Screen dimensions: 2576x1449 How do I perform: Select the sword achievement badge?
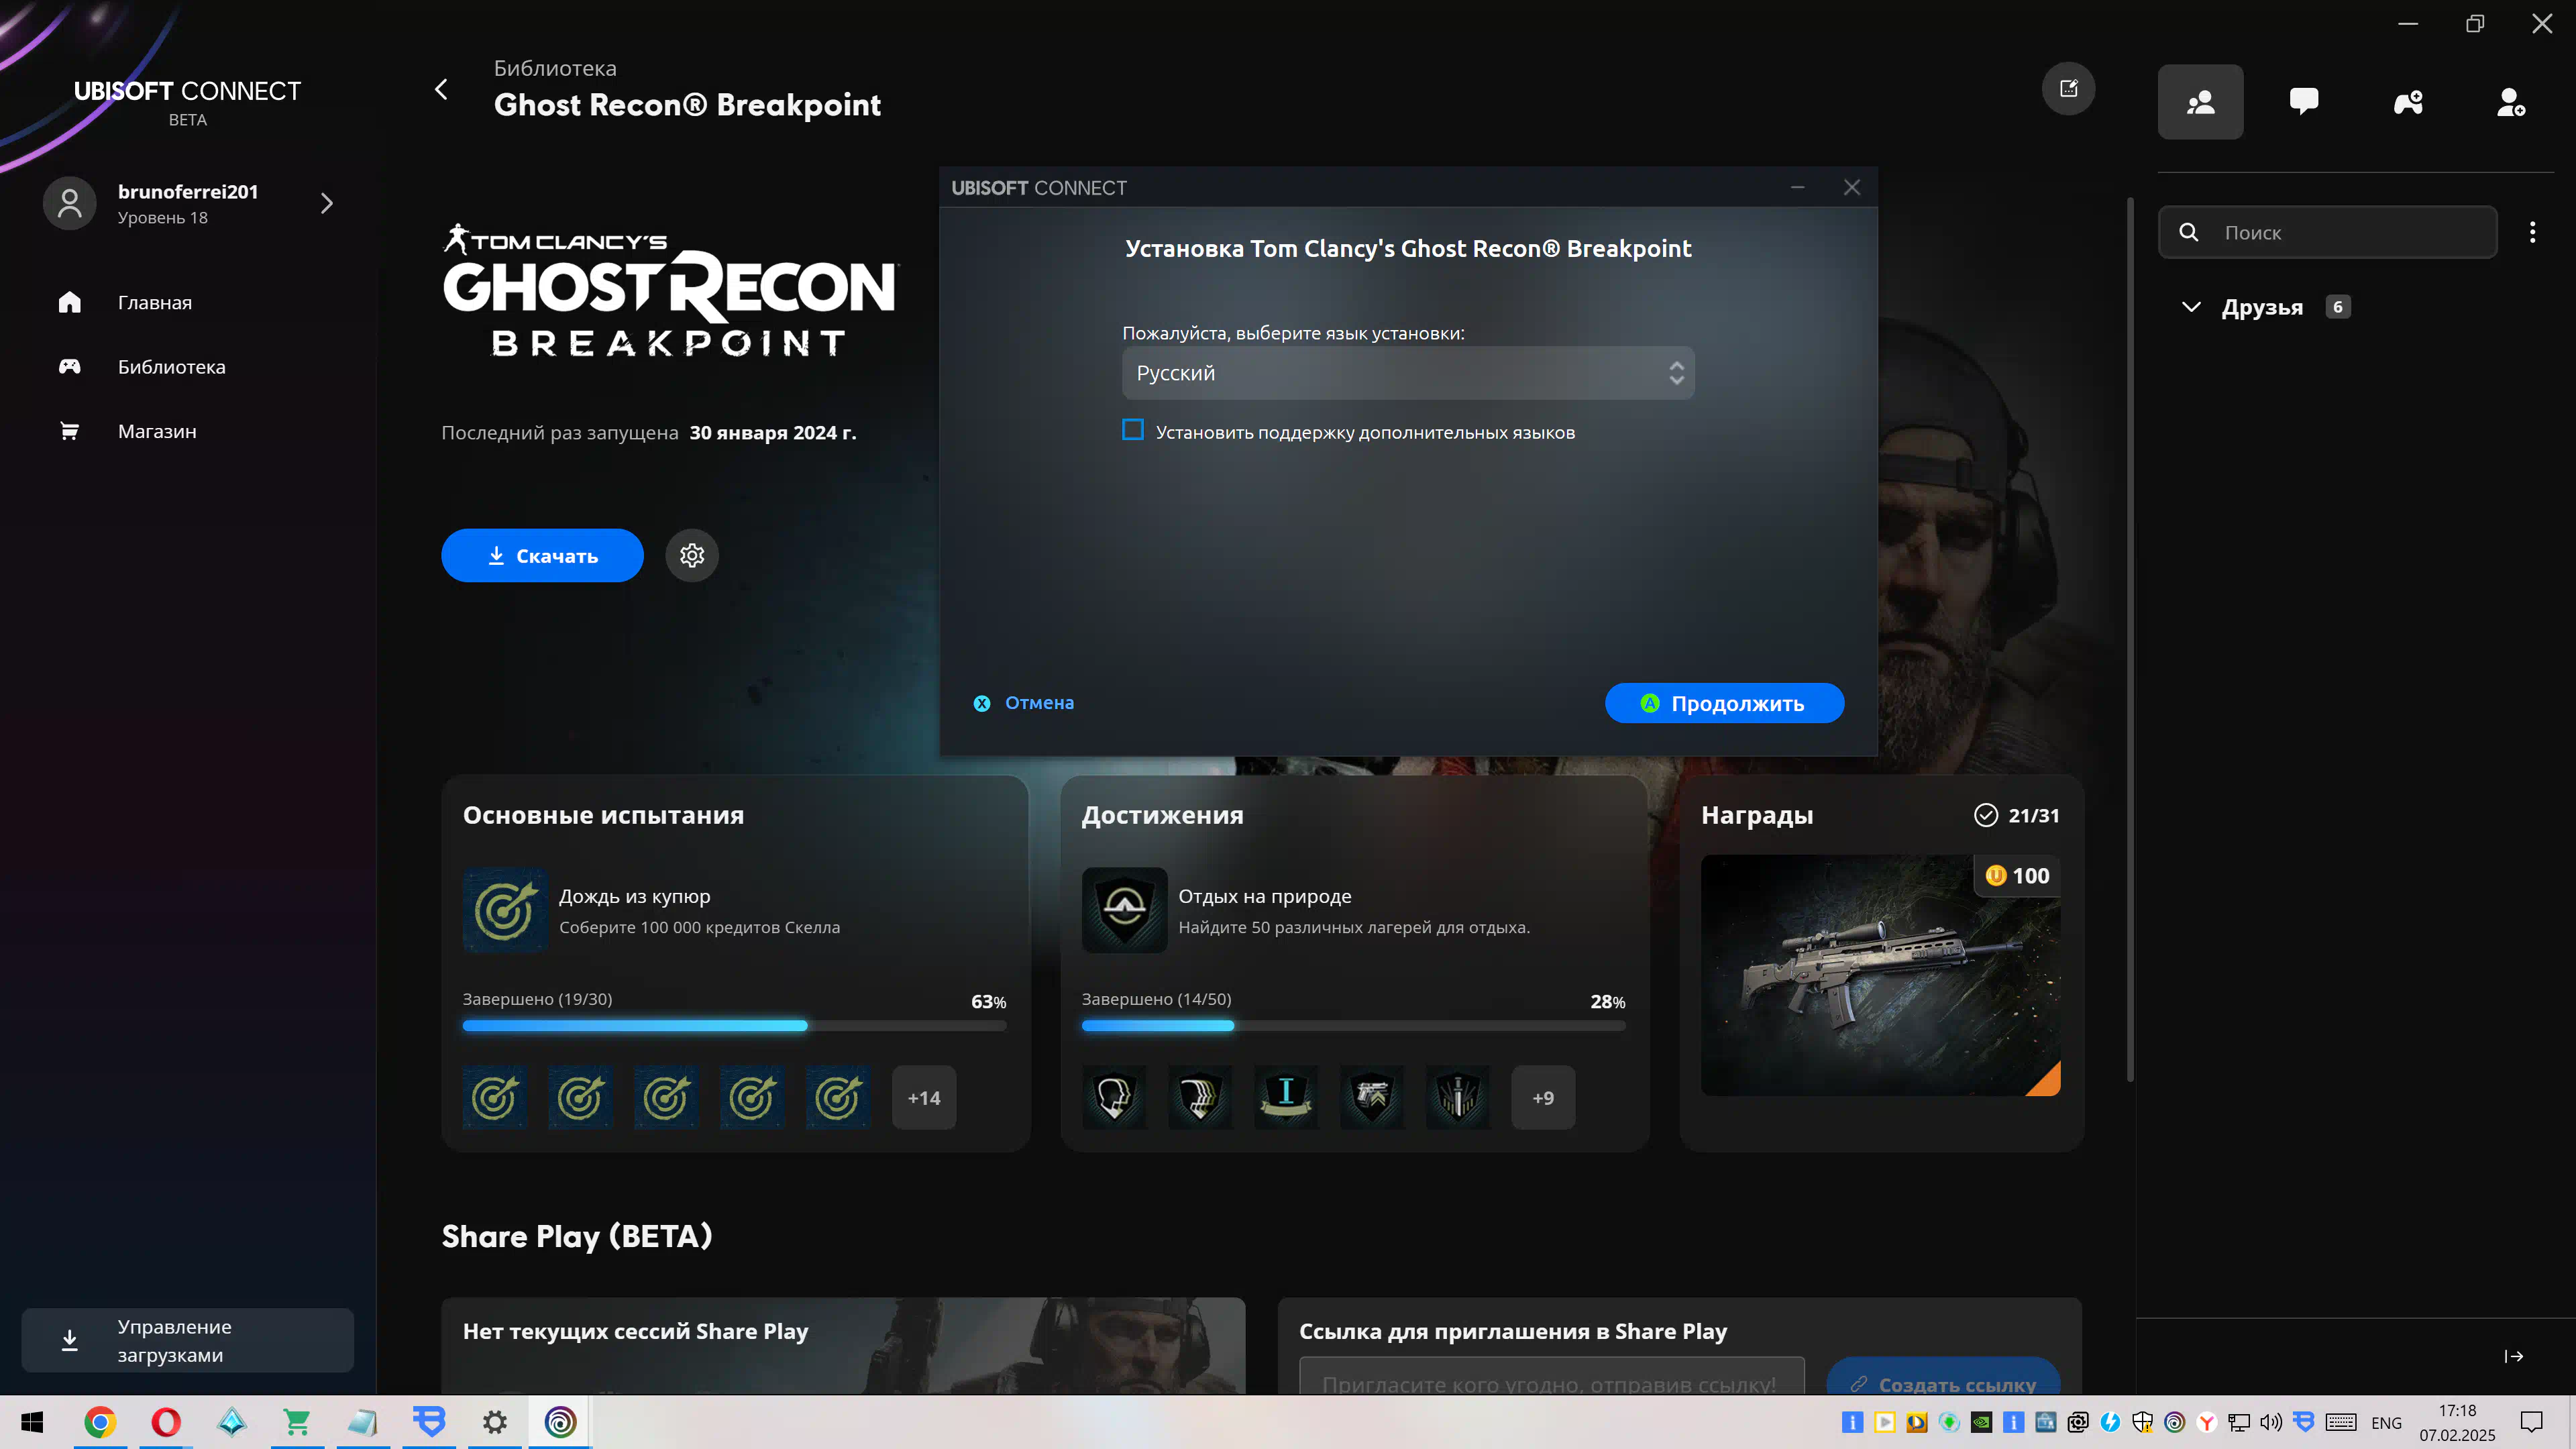tap(1458, 1097)
